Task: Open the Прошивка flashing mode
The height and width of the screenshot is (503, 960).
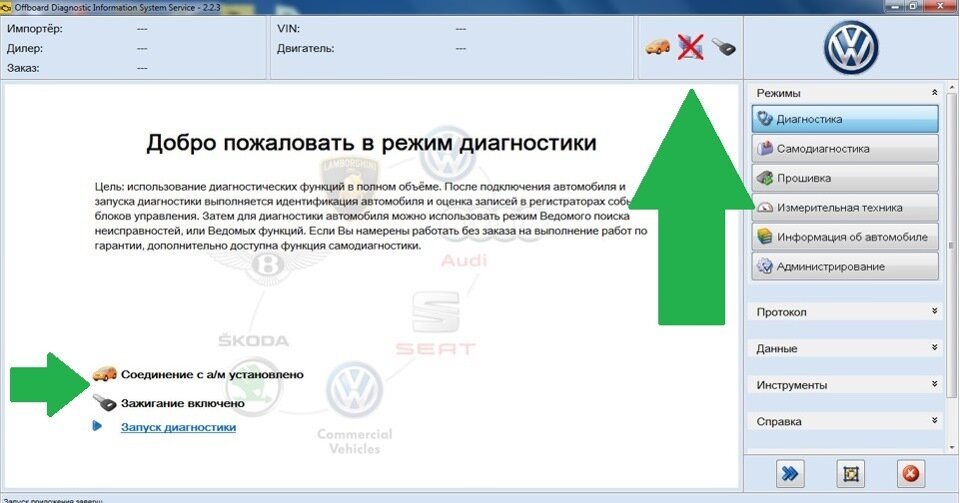Action: 844,178
